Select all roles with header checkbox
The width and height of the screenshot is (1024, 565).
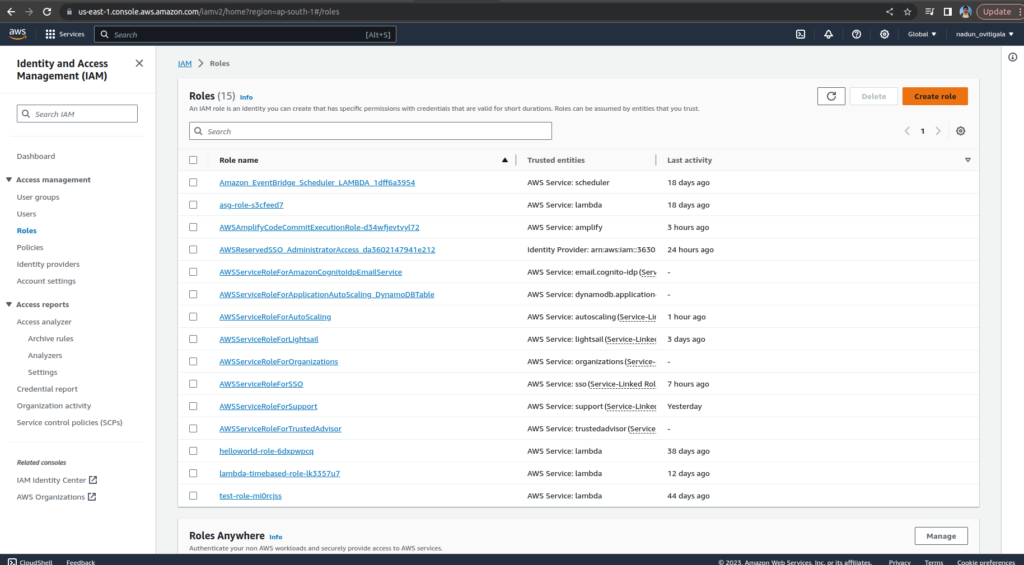[193, 160]
